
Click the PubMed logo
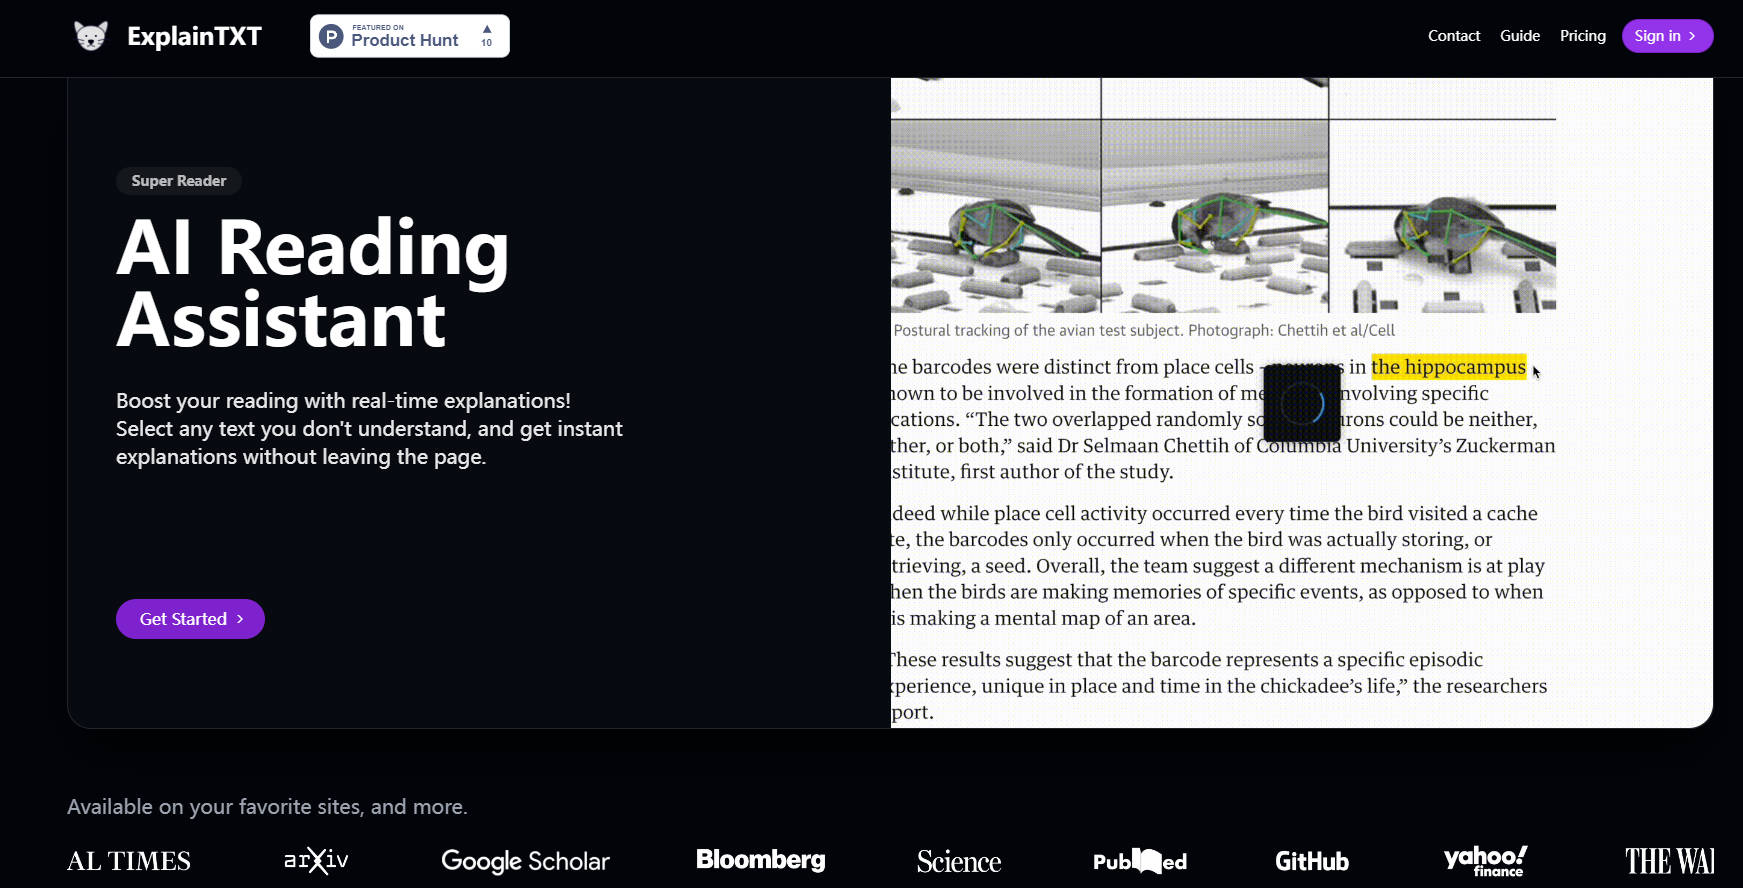1140,861
